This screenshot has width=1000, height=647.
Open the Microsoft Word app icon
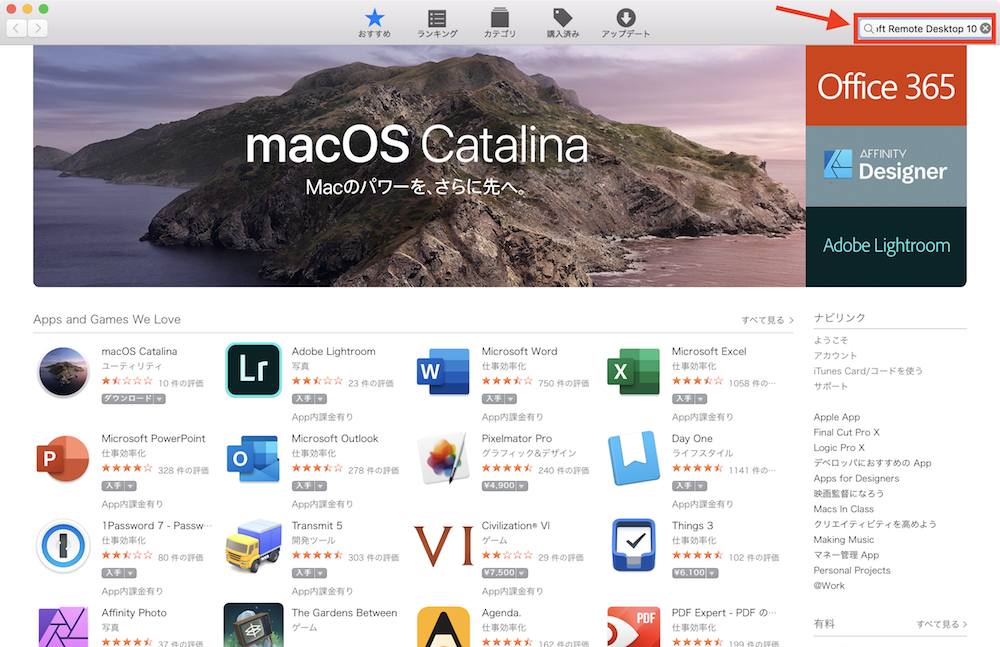[x=443, y=371]
